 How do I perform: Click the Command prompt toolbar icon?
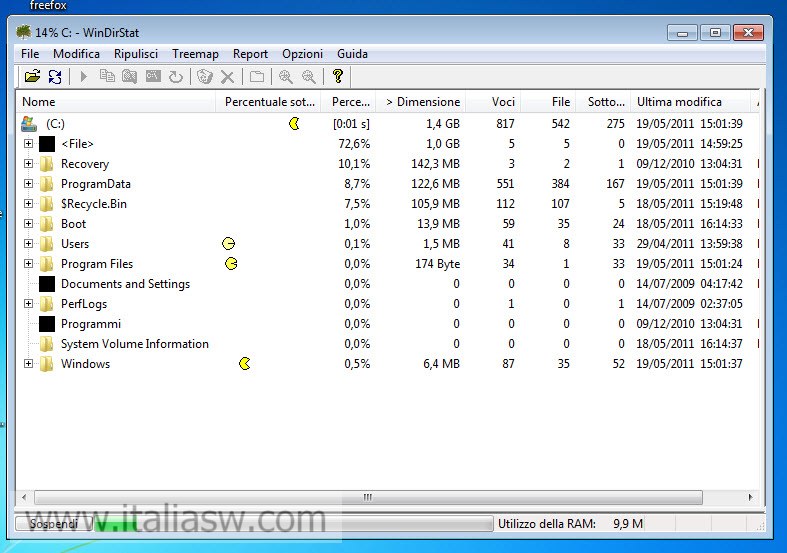pos(153,76)
